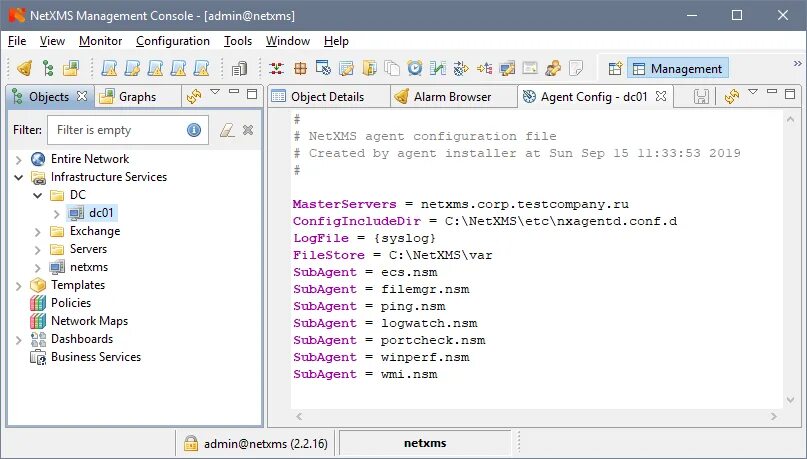Click the green chart script toolbar icon
The image size is (807, 459).
point(437,68)
